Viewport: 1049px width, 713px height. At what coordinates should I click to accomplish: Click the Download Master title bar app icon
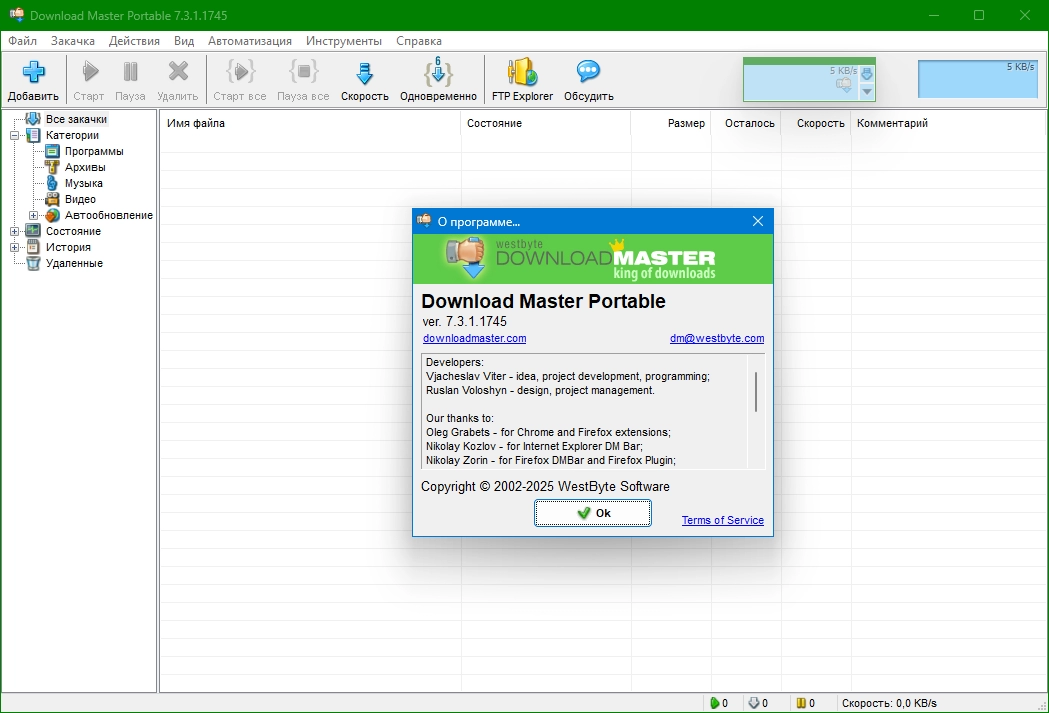(x=17, y=14)
